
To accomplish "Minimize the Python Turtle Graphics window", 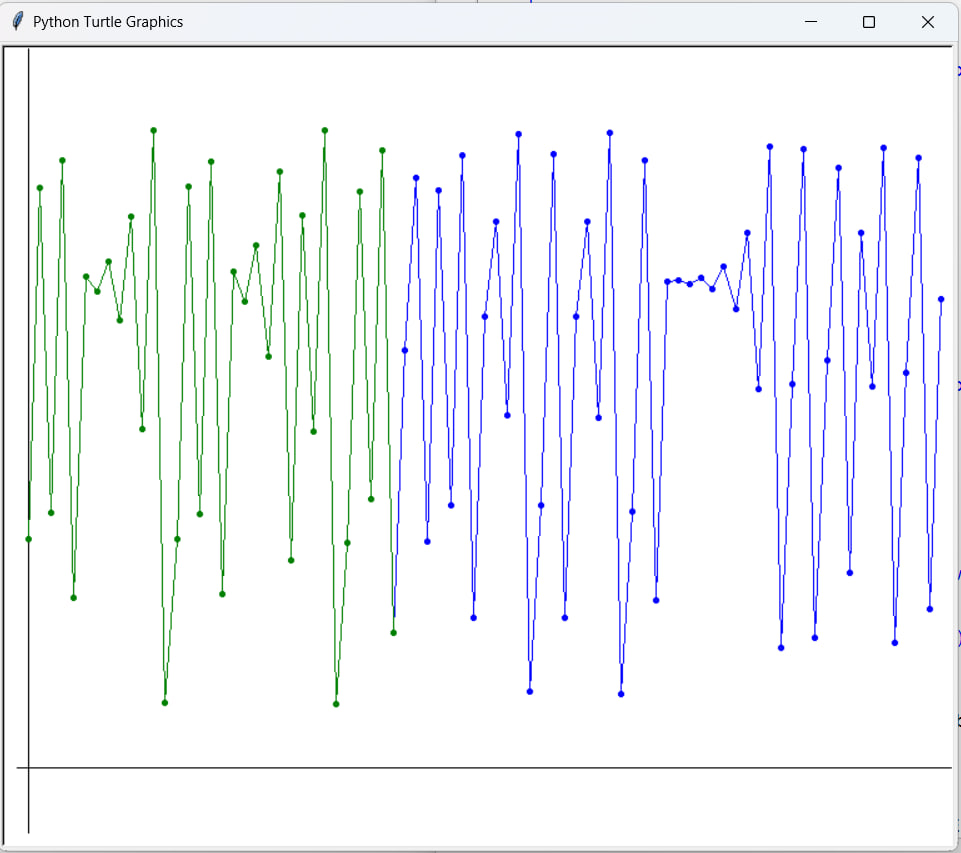I will [811, 22].
